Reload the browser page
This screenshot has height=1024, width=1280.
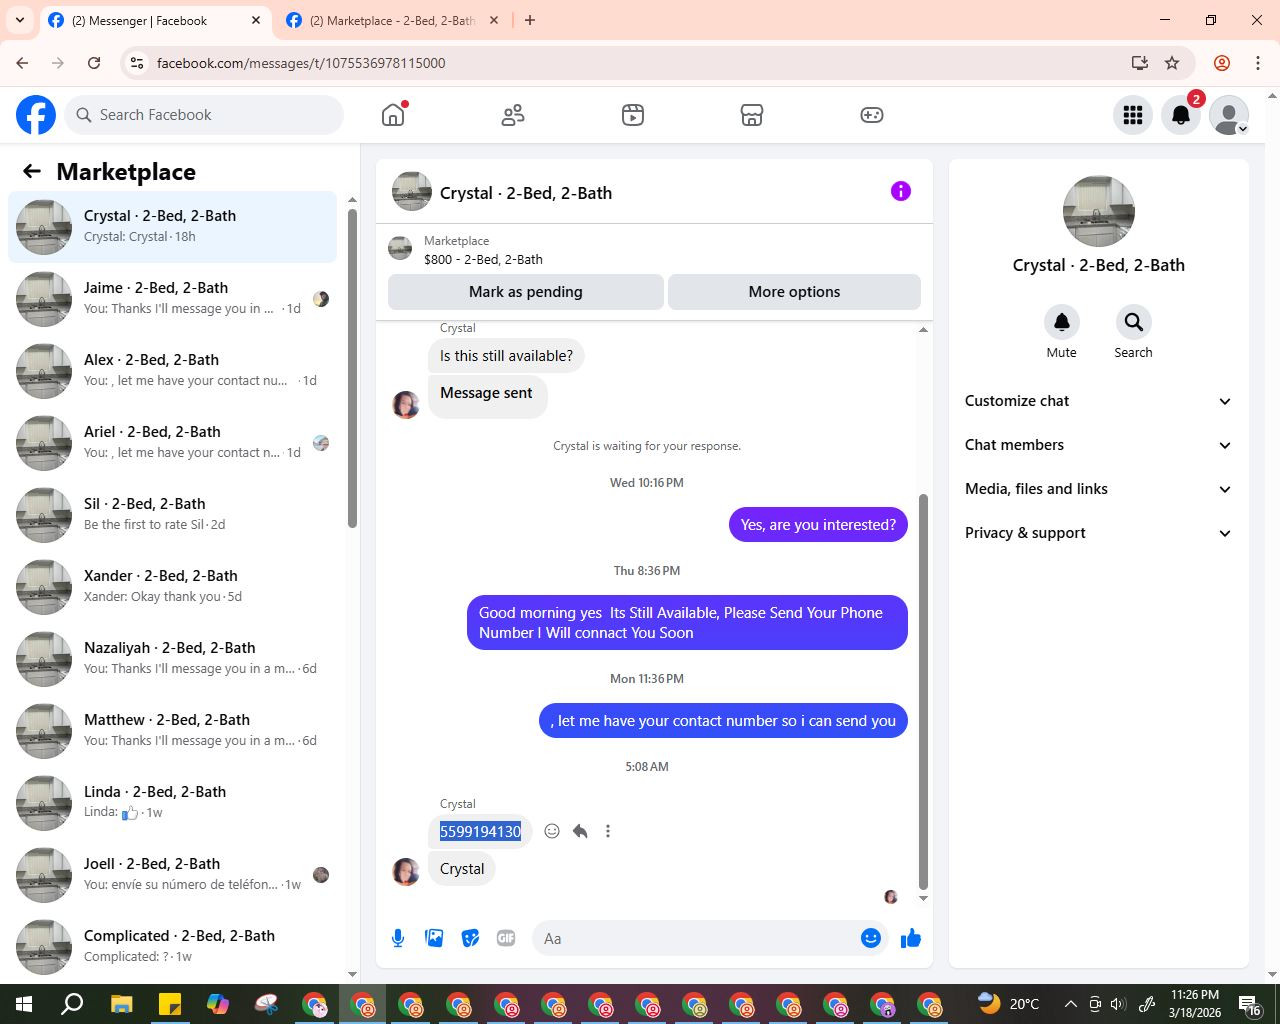point(94,63)
